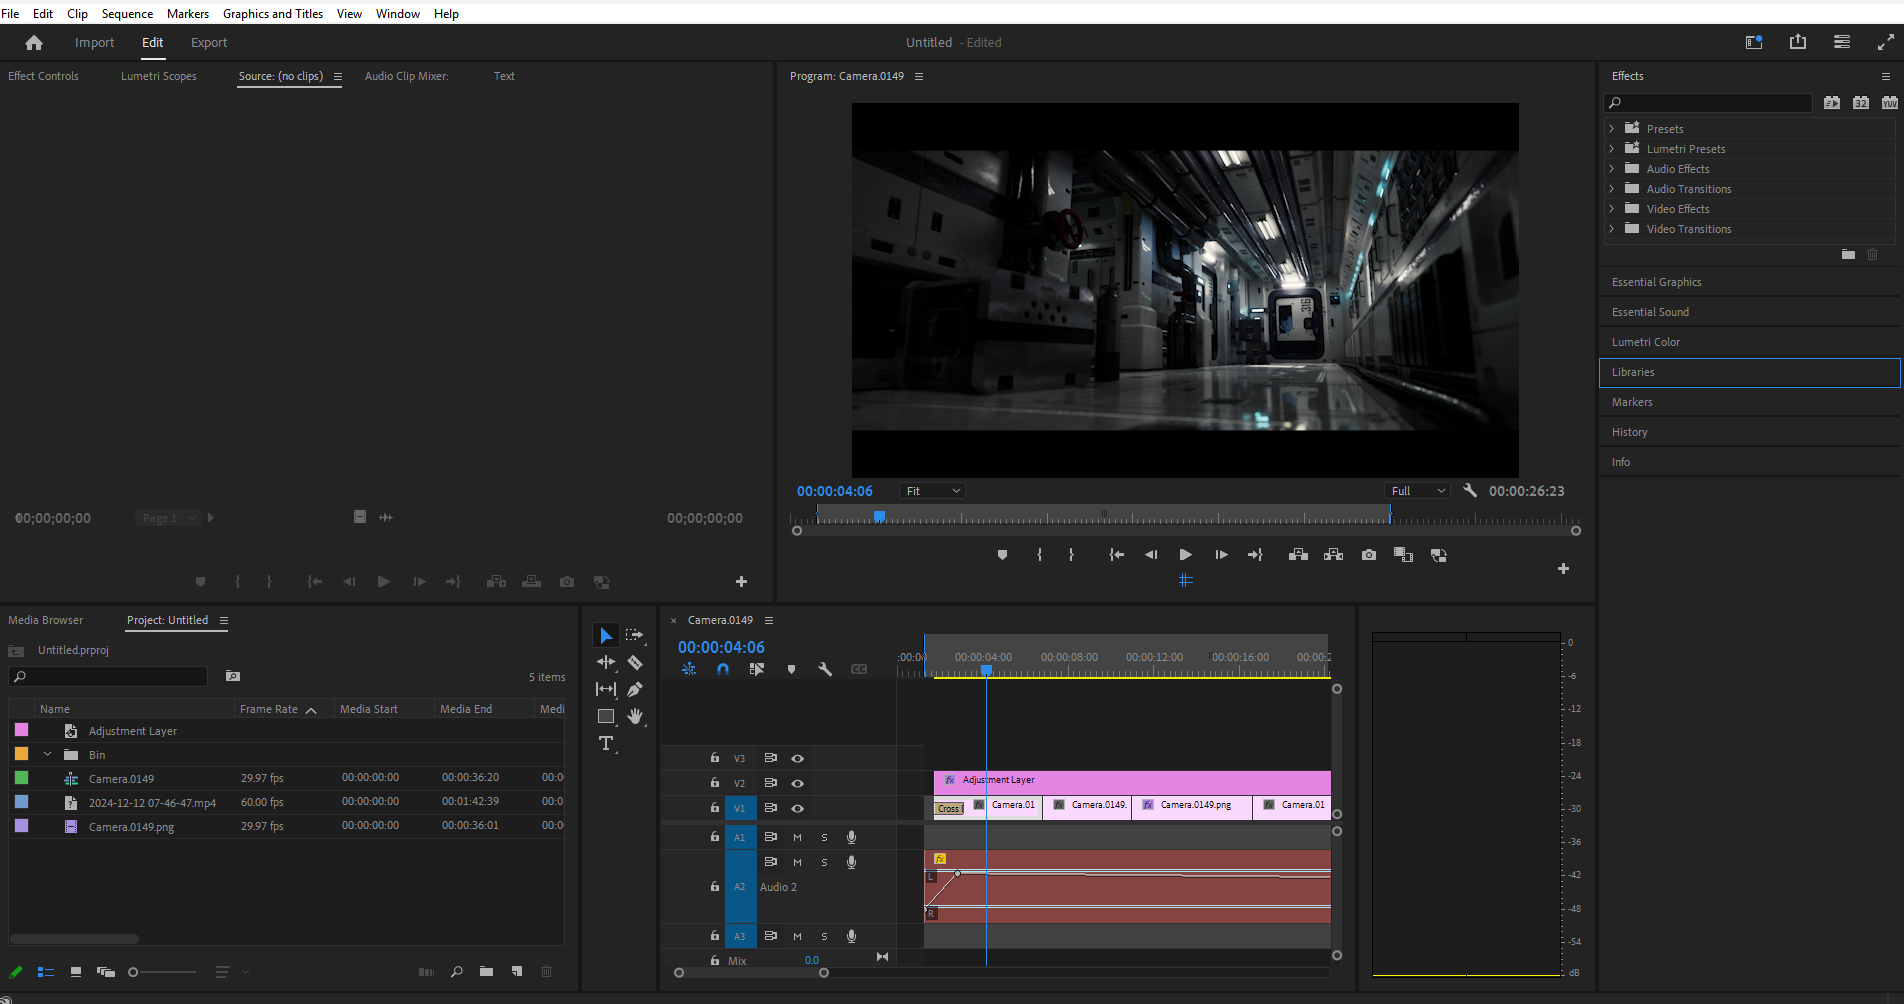Select the Pen tool
Viewport: 1904px width, 1004px height.
coord(635,689)
